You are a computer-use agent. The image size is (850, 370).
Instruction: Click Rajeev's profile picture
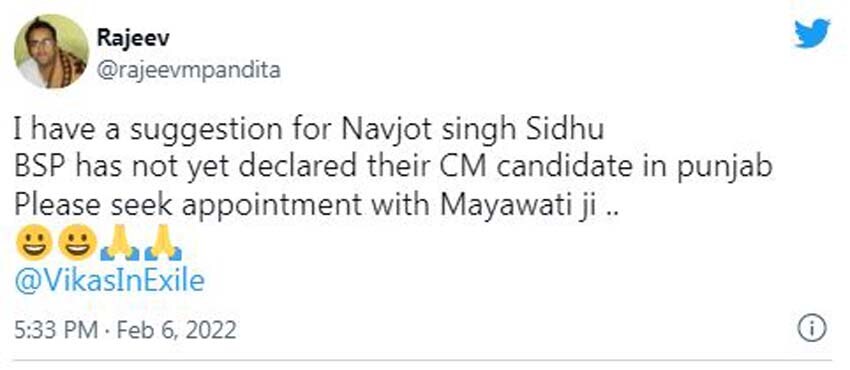51,51
